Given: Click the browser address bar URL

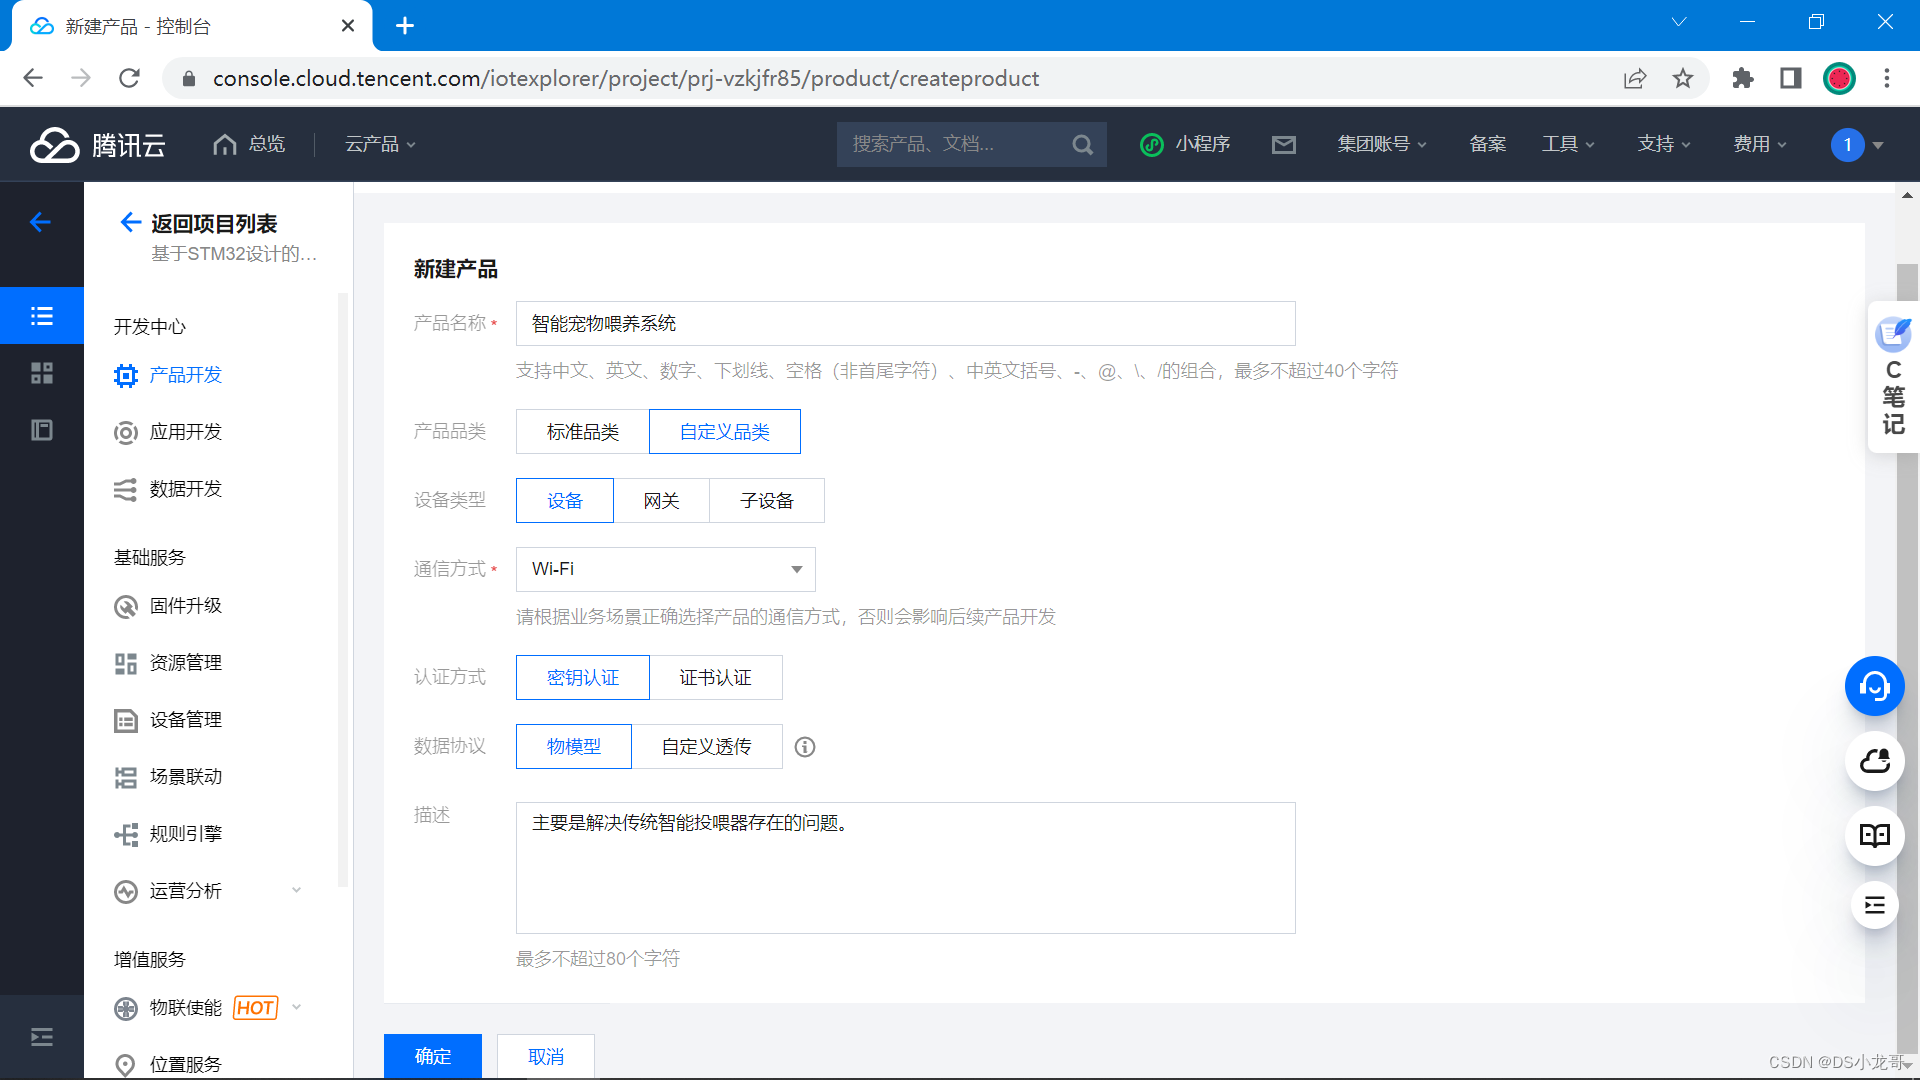Looking at the screenshot, I should click(626, 78).
